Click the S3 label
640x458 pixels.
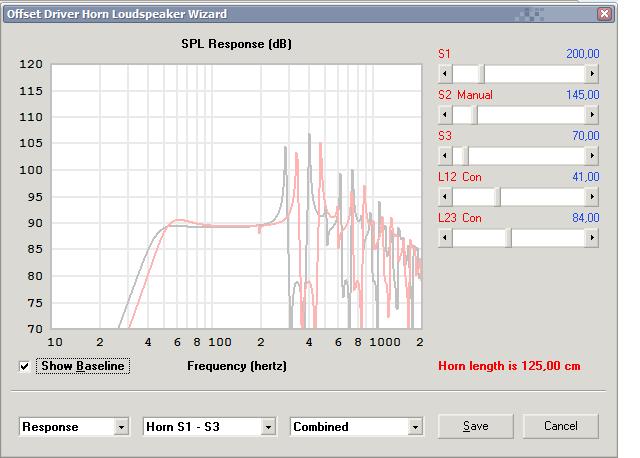444,136
